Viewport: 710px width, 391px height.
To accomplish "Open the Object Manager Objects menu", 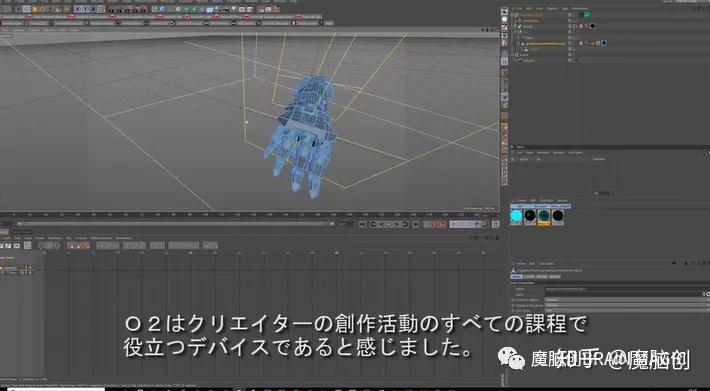I will click(552, 9).
